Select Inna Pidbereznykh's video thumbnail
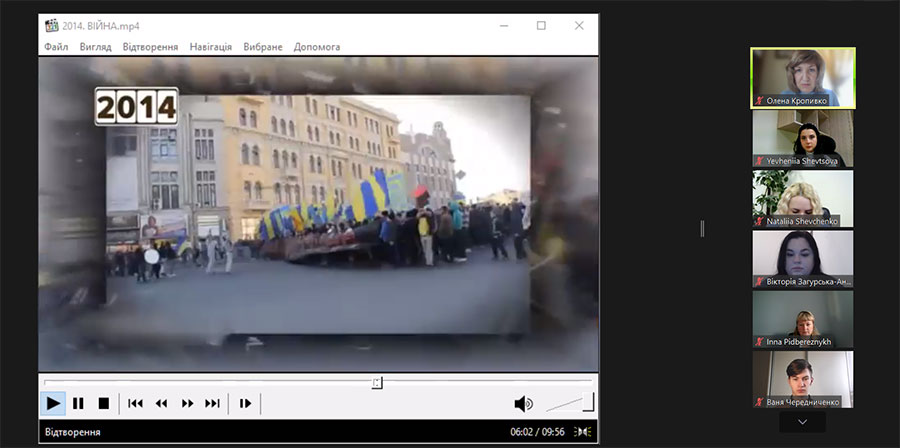This screenshot has width=900, height=448. [x=803, y=319]
